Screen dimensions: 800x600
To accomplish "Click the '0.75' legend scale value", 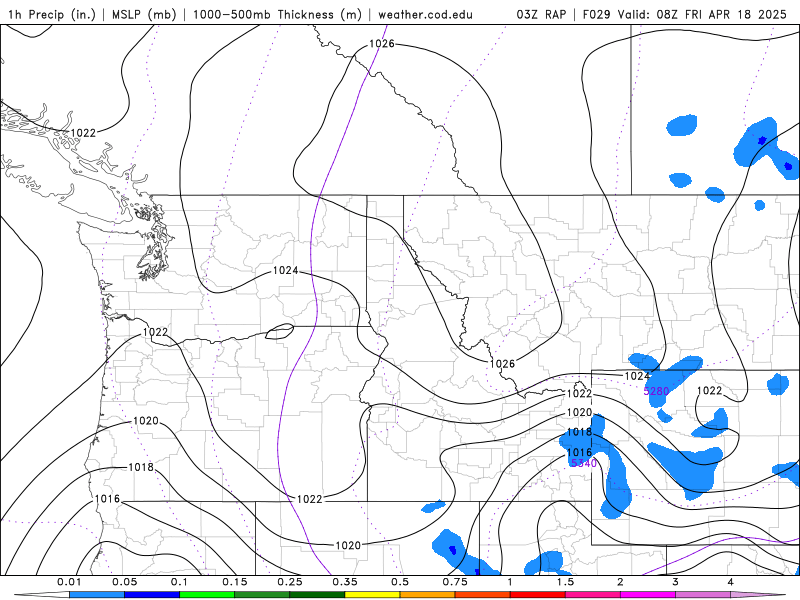I will [x=455, y=582].
